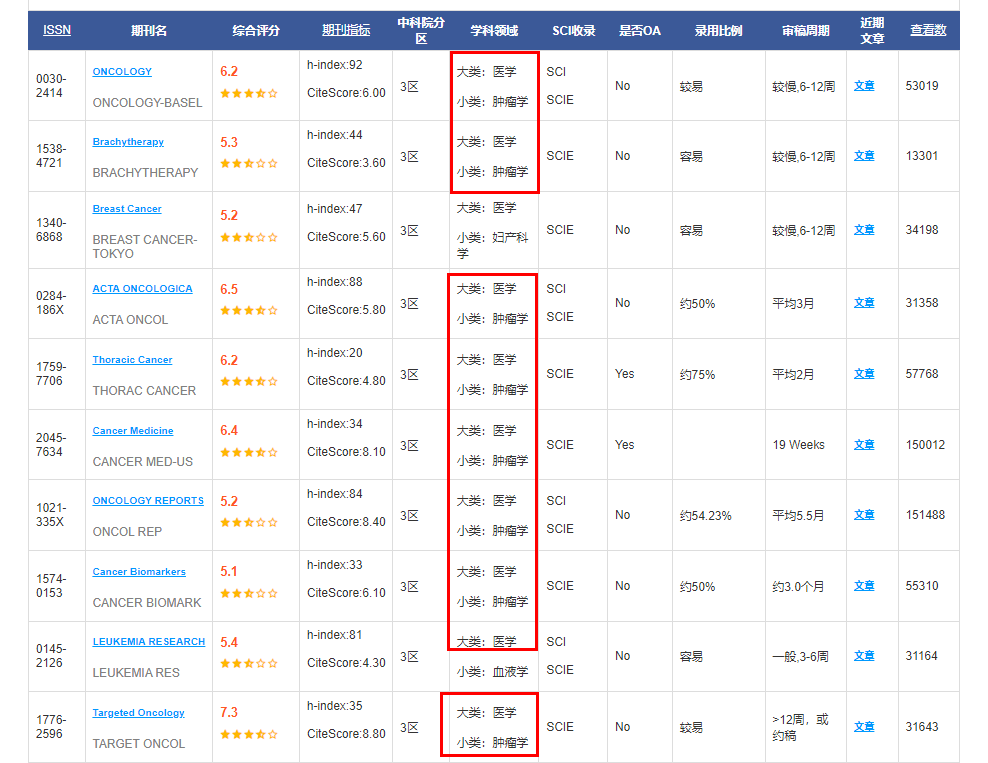Click the star rating for ONCOLOGY

click(249, 93)
